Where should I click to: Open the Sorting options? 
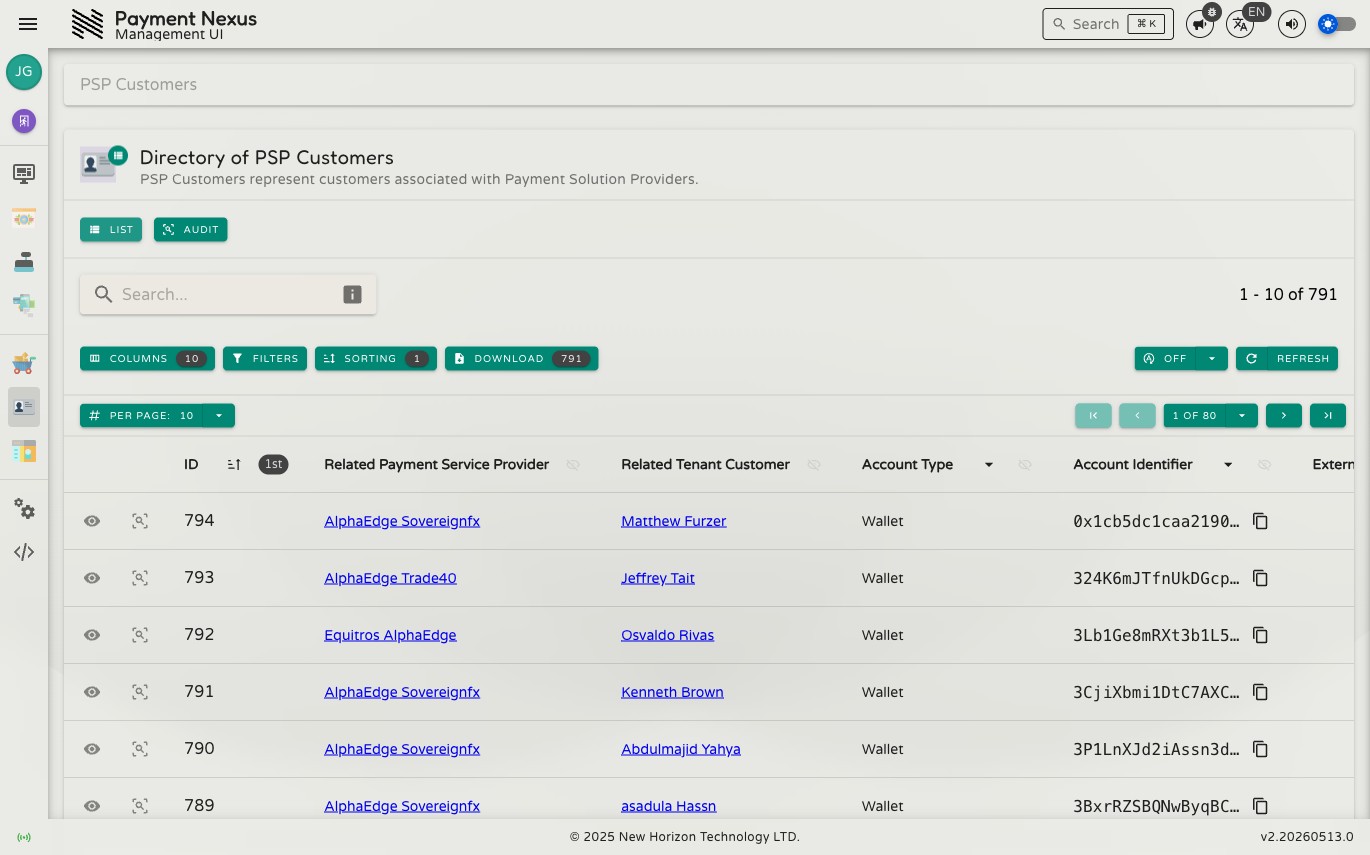point(376,358)
